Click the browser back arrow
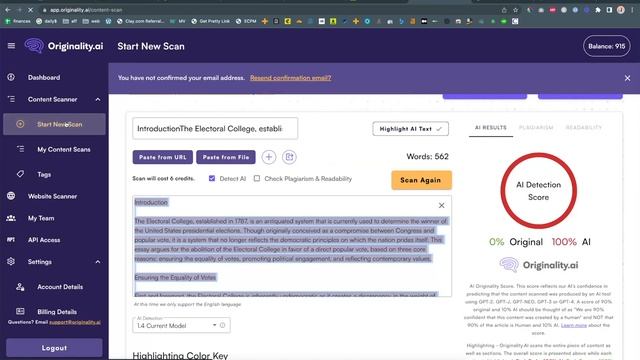Image resolution: width=640 pixels, height=360 pixels. tap(8, 10)
